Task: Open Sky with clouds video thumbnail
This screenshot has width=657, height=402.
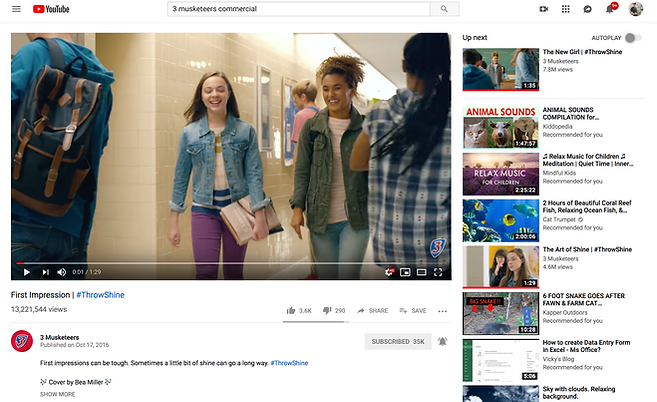Action: point(501,394)
